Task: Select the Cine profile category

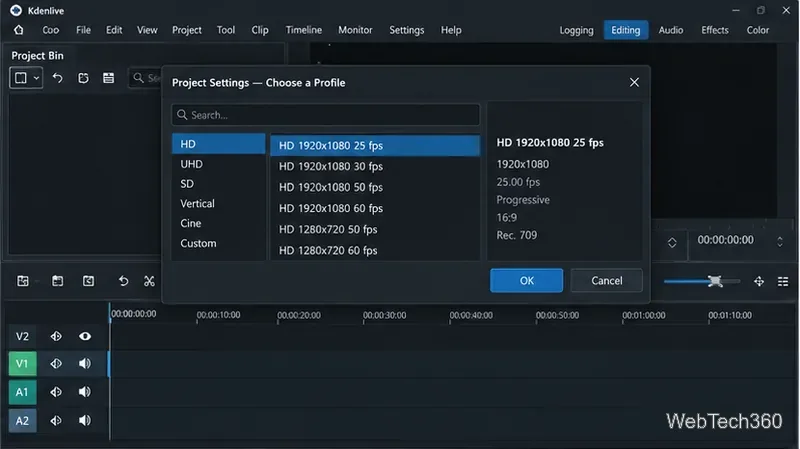Action: tap(218, 223)
